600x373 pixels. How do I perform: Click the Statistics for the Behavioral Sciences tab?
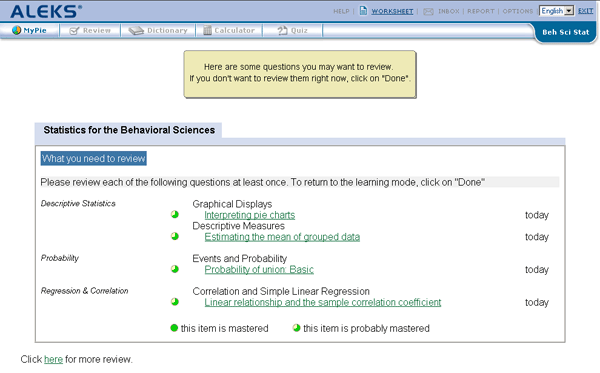point(129,130)
